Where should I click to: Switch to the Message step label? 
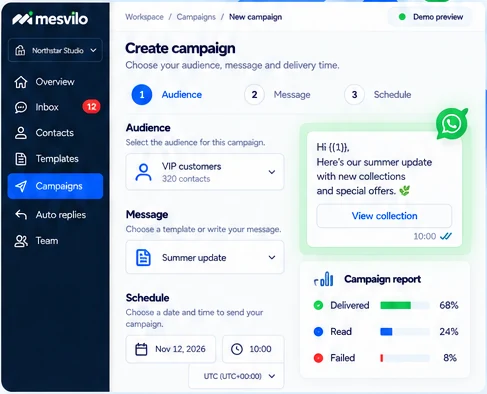point(292,95)
